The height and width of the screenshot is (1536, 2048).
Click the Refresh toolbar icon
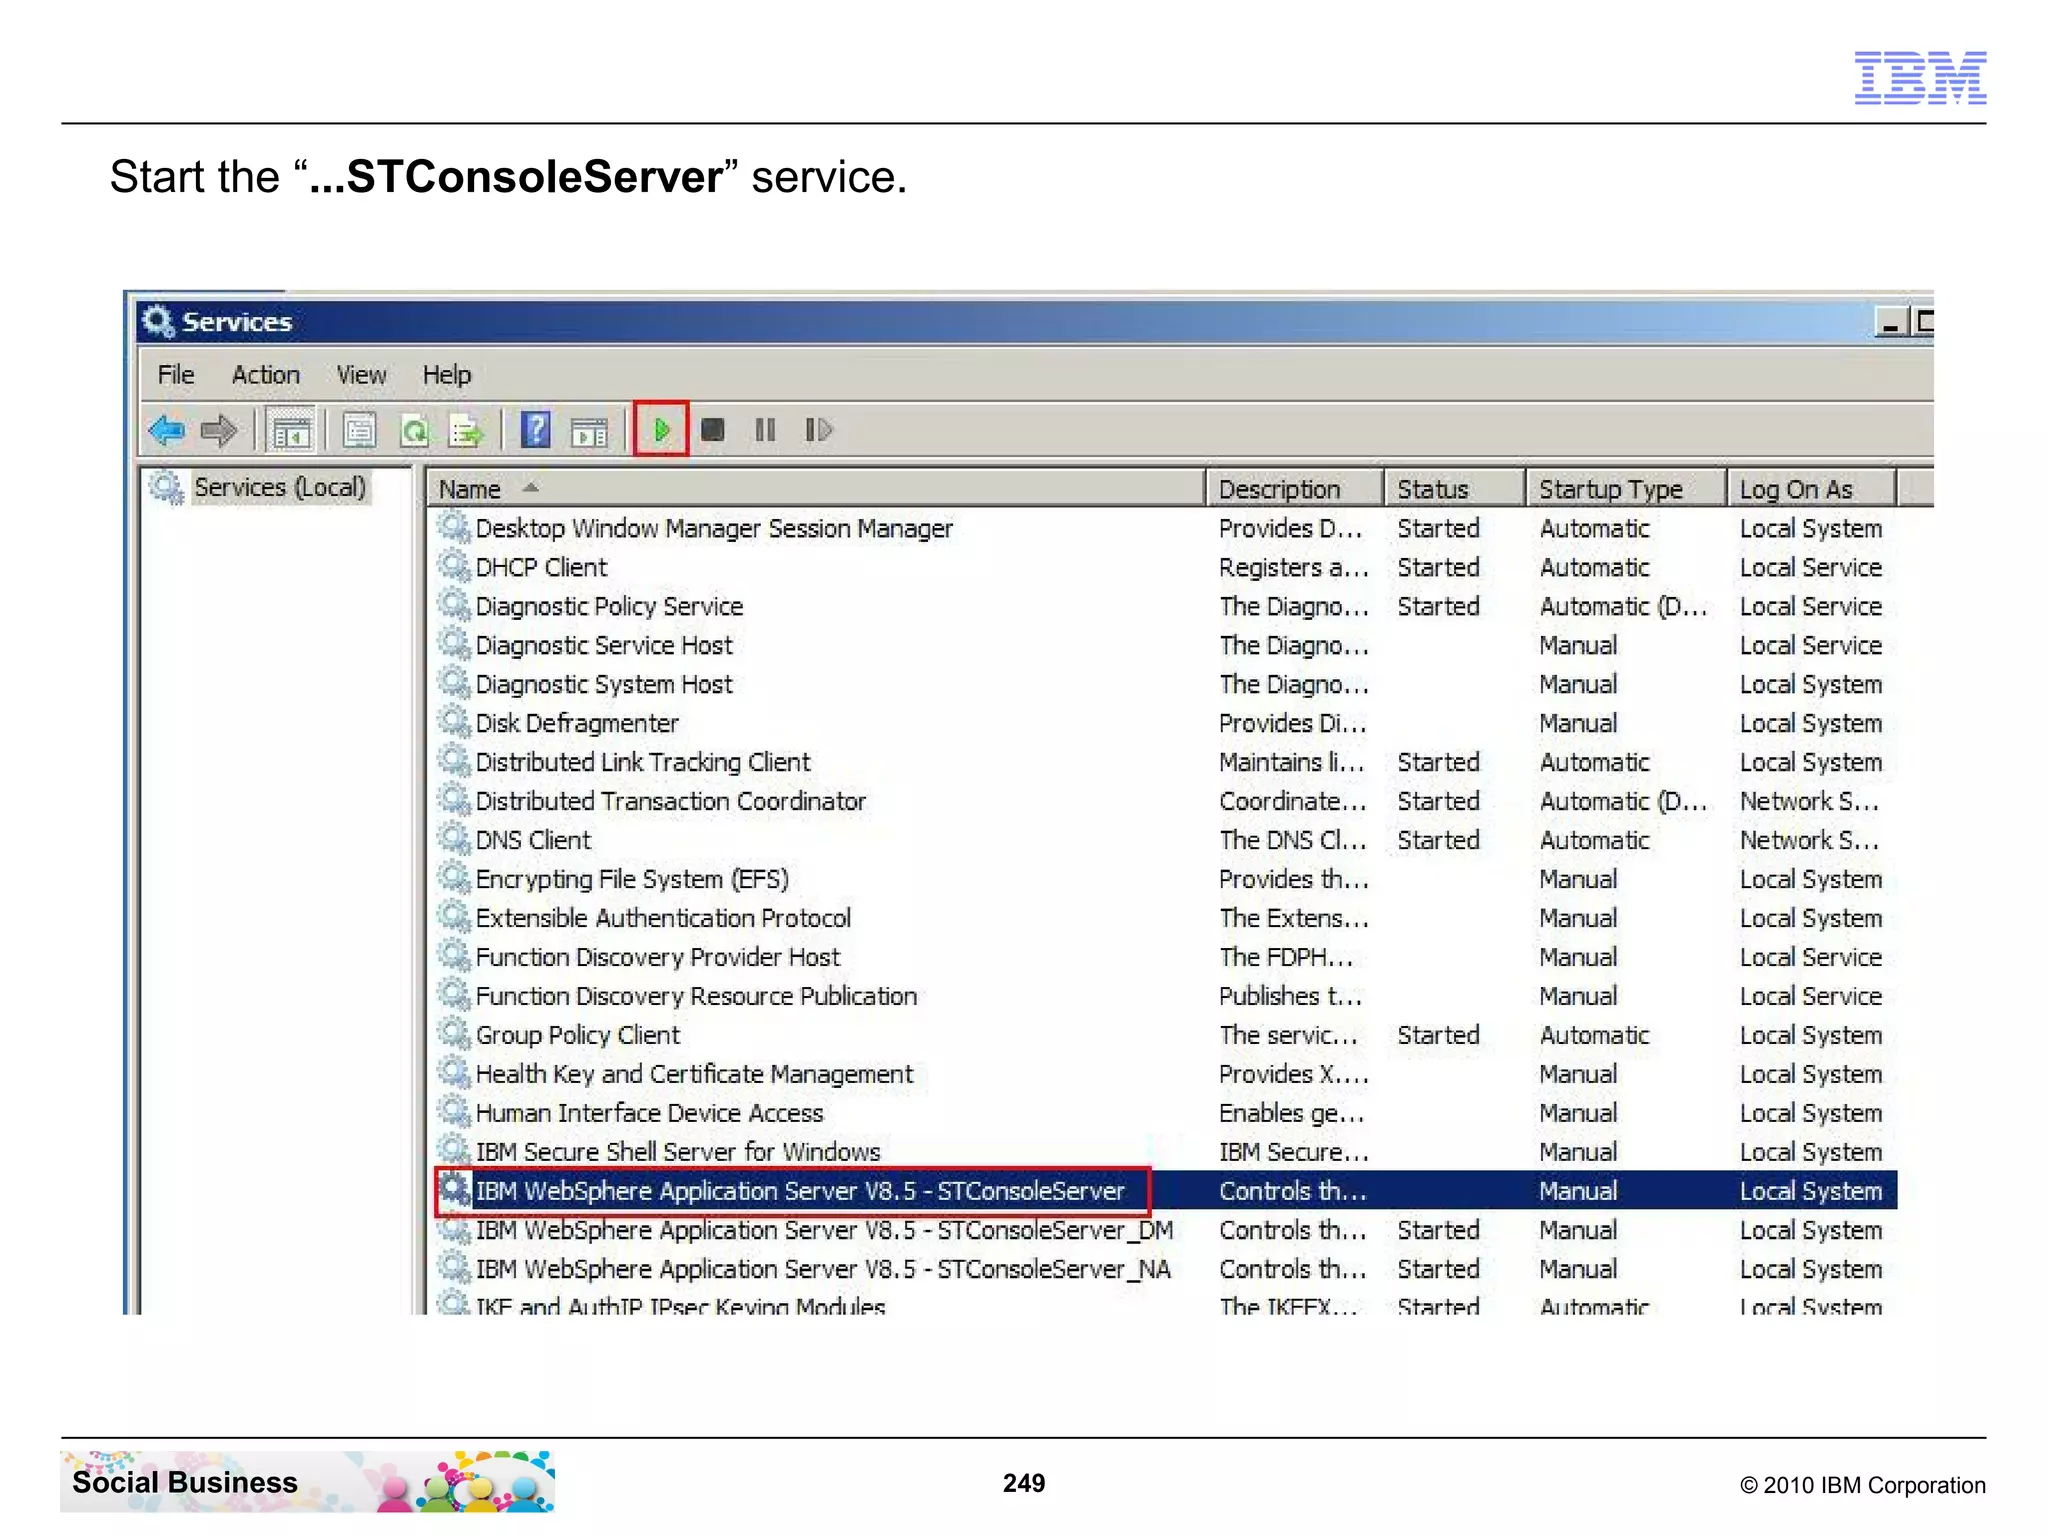[x=413, y=431]
